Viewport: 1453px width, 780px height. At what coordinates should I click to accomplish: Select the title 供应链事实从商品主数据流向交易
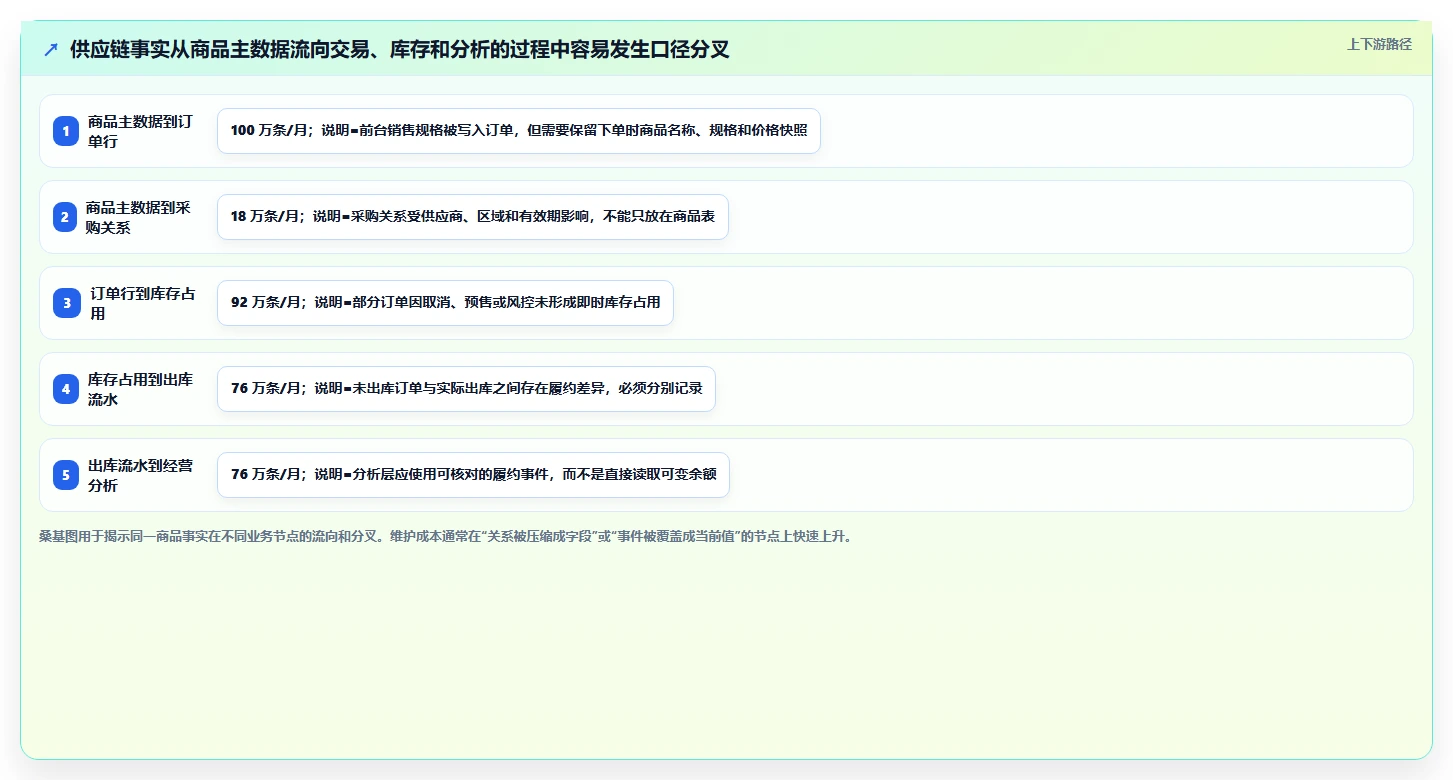400,50
